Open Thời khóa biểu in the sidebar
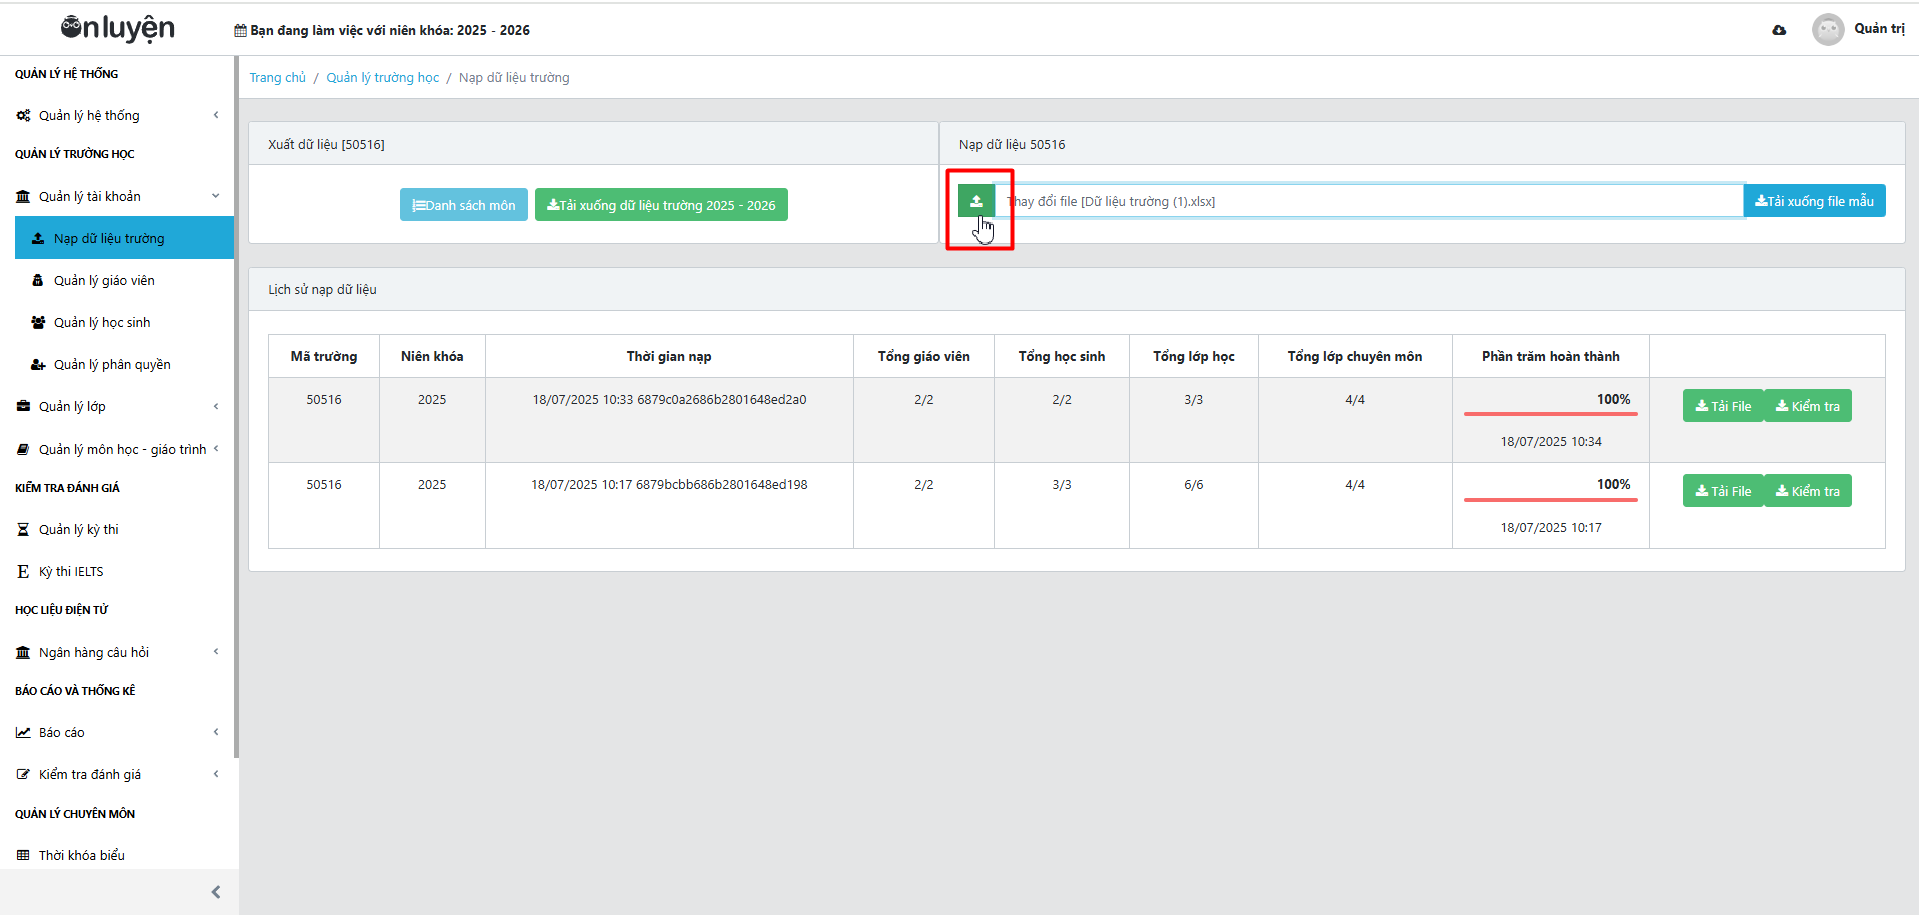The height and width of the screenshot is (915, 1919). (82, 856)
